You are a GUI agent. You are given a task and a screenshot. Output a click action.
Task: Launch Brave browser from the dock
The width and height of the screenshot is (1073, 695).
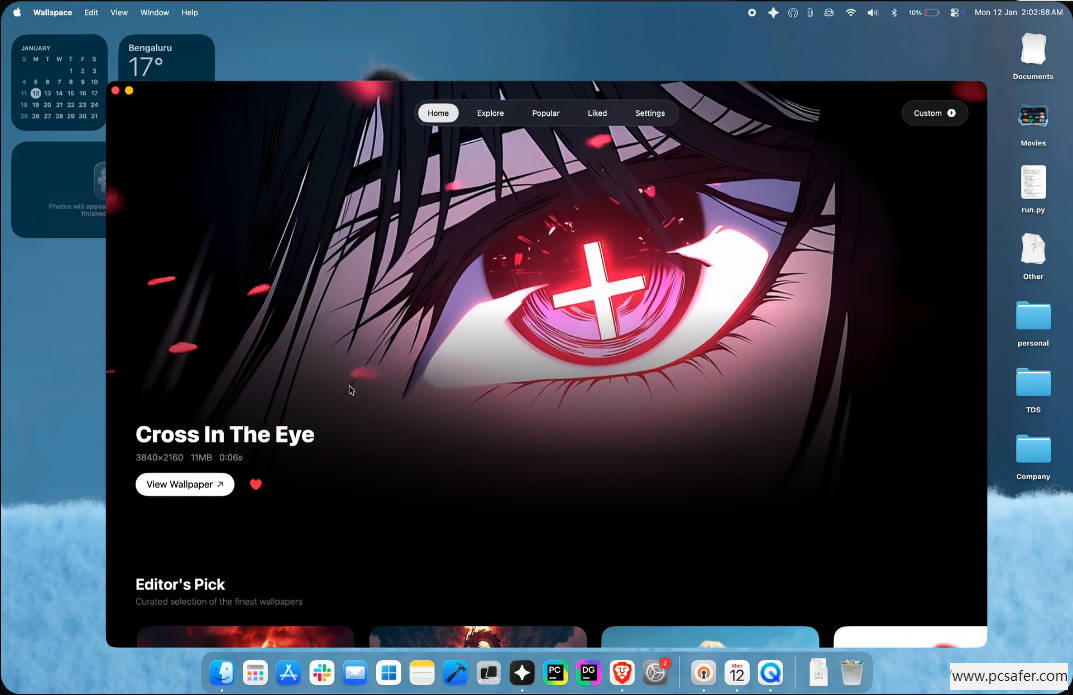[x=622, y=673]
